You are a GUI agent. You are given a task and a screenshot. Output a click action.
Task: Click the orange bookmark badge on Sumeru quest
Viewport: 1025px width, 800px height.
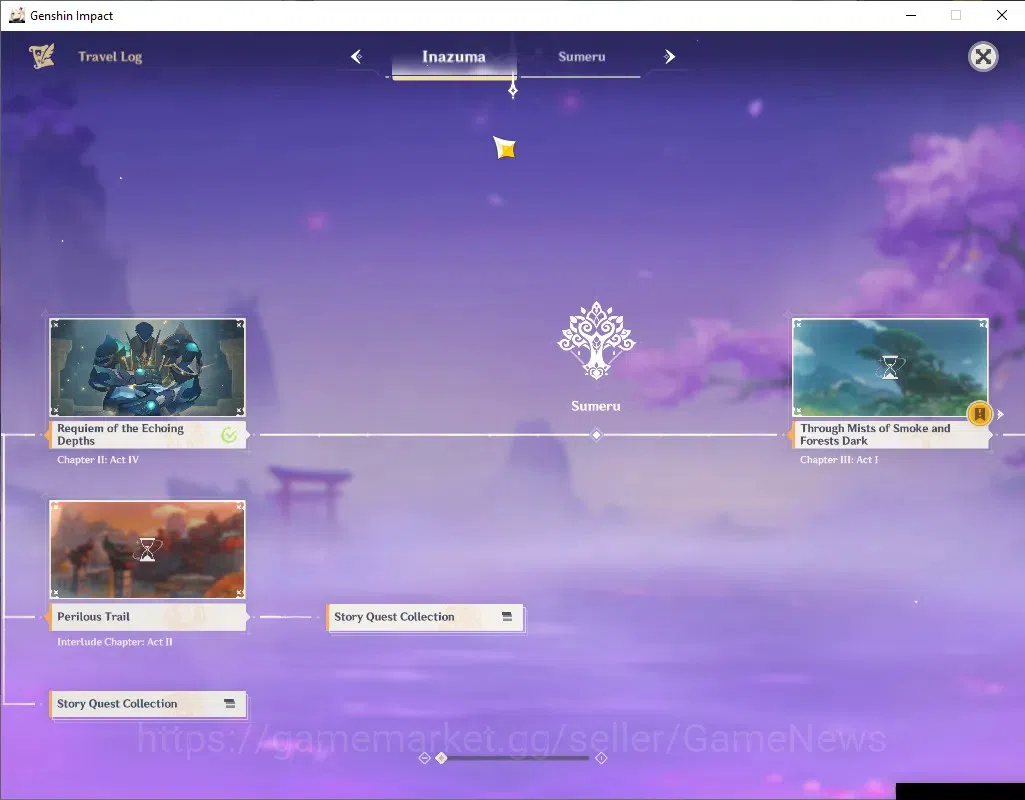(979, 414)
